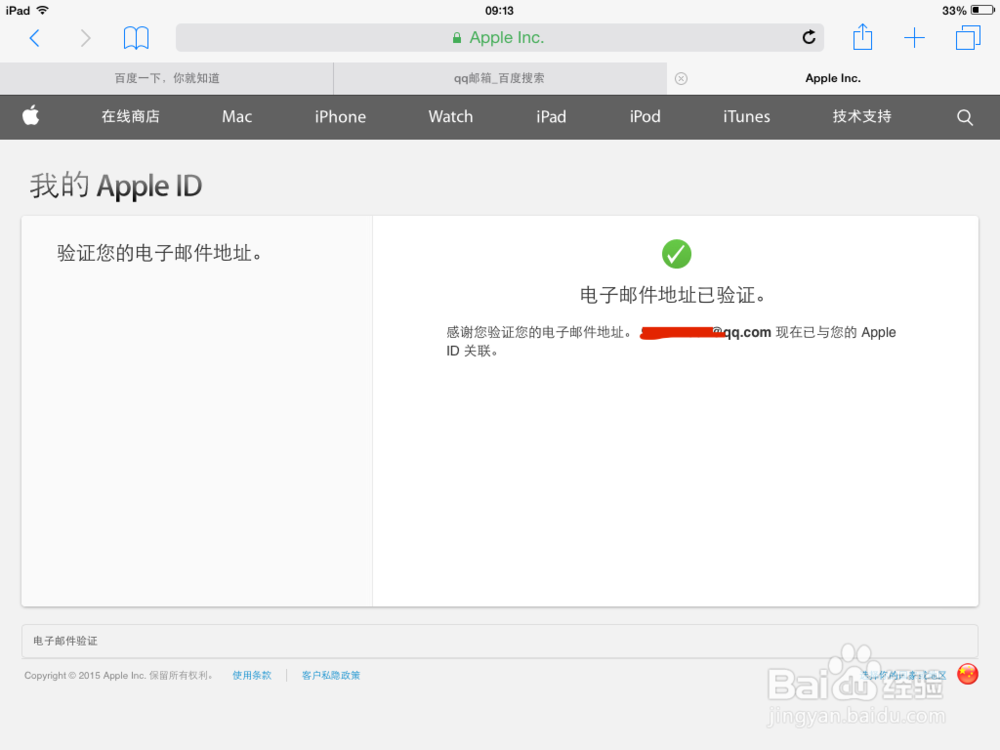Open the 客户私隐政策 link
This screenshot has width=1000, height=750.
tap(331, 675)
